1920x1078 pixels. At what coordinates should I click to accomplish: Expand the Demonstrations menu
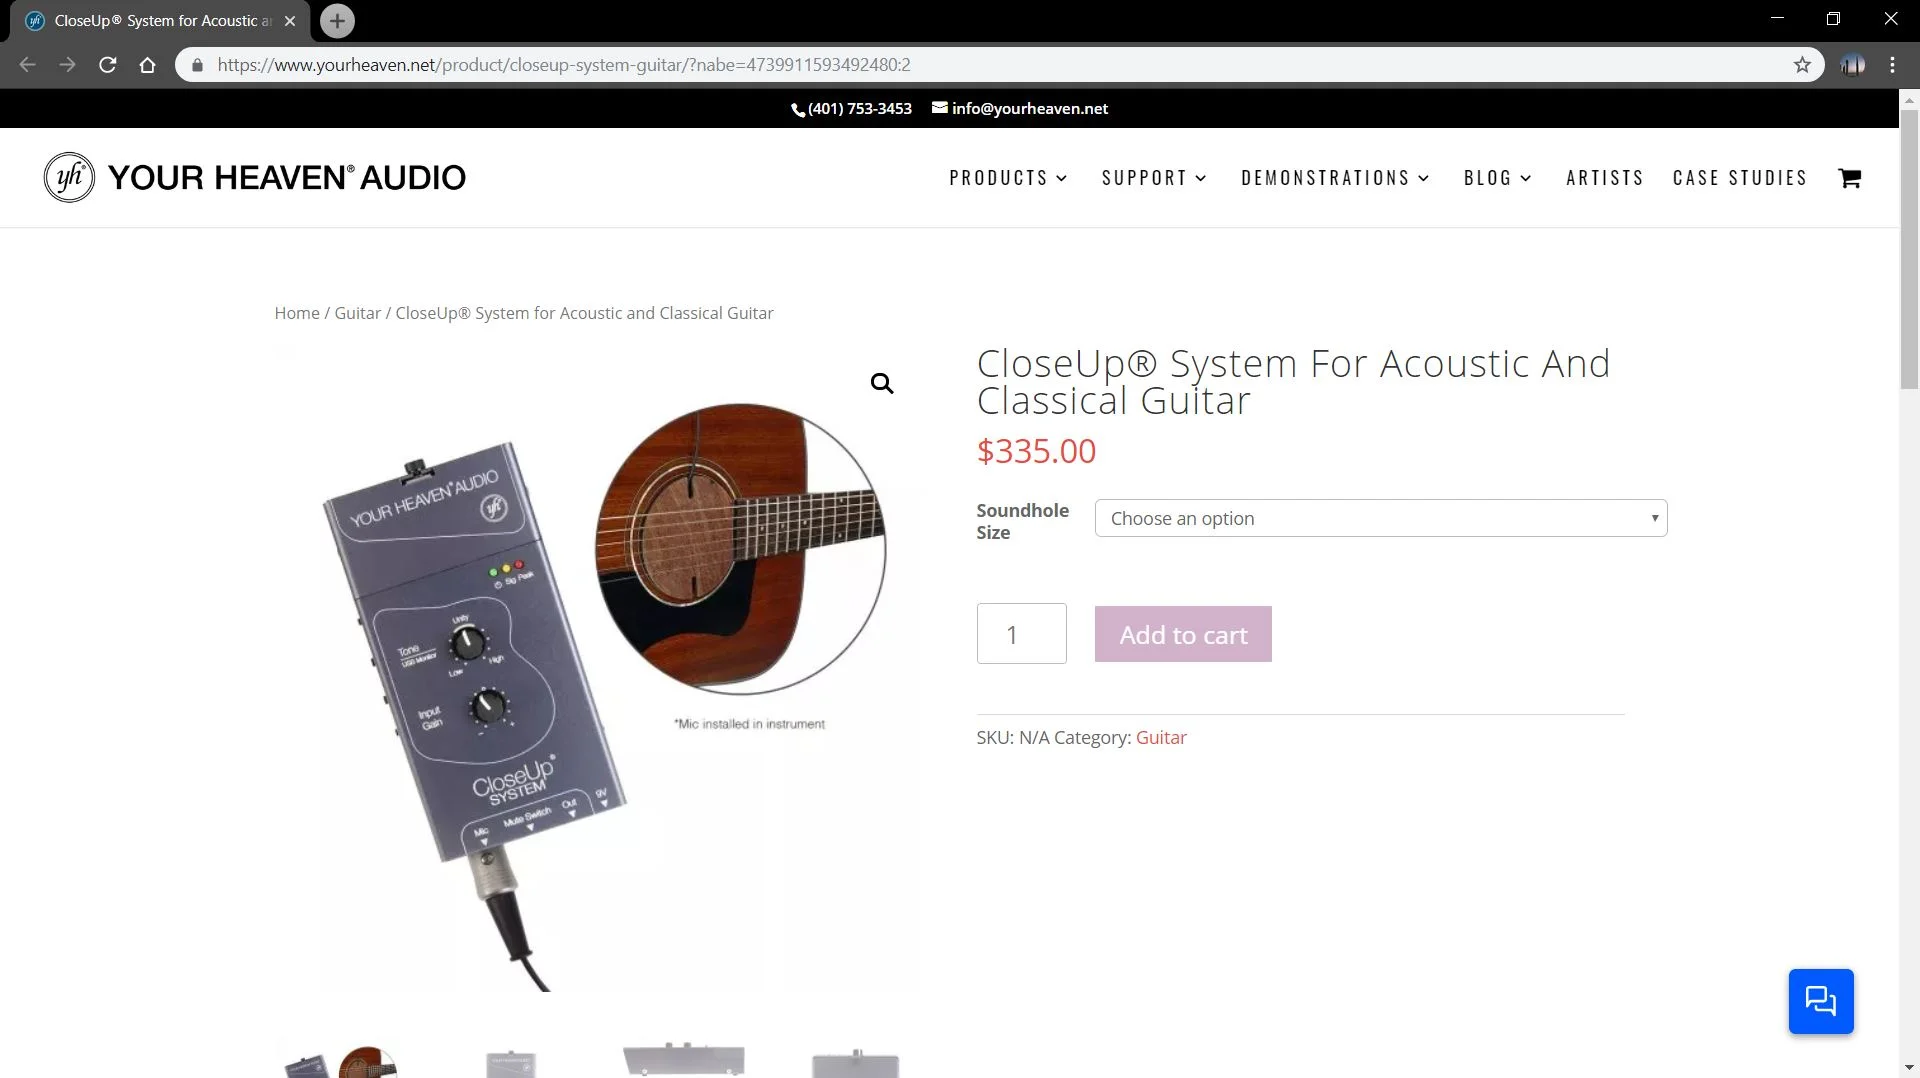point(1335,178)
